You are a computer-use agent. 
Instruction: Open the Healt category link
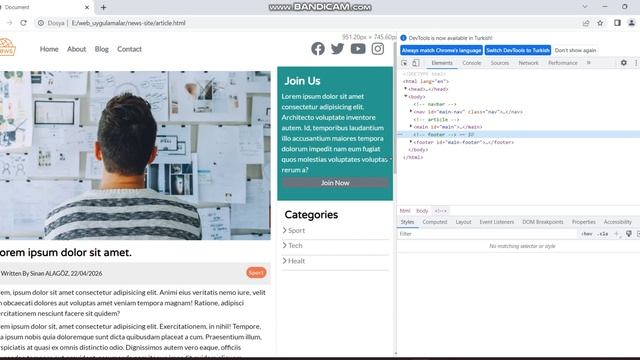click(296, 261)
